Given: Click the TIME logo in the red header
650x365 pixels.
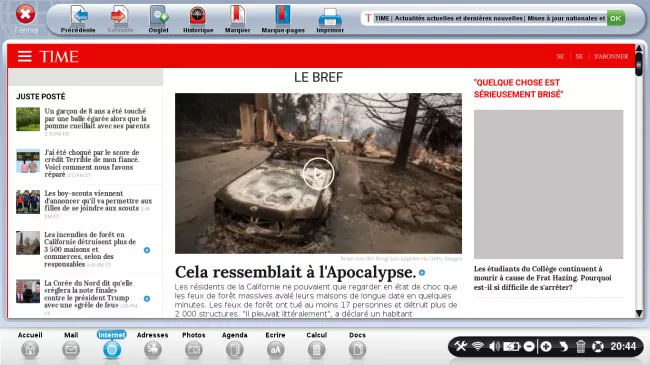Looking at the screenshot, I should pos(59,56).
